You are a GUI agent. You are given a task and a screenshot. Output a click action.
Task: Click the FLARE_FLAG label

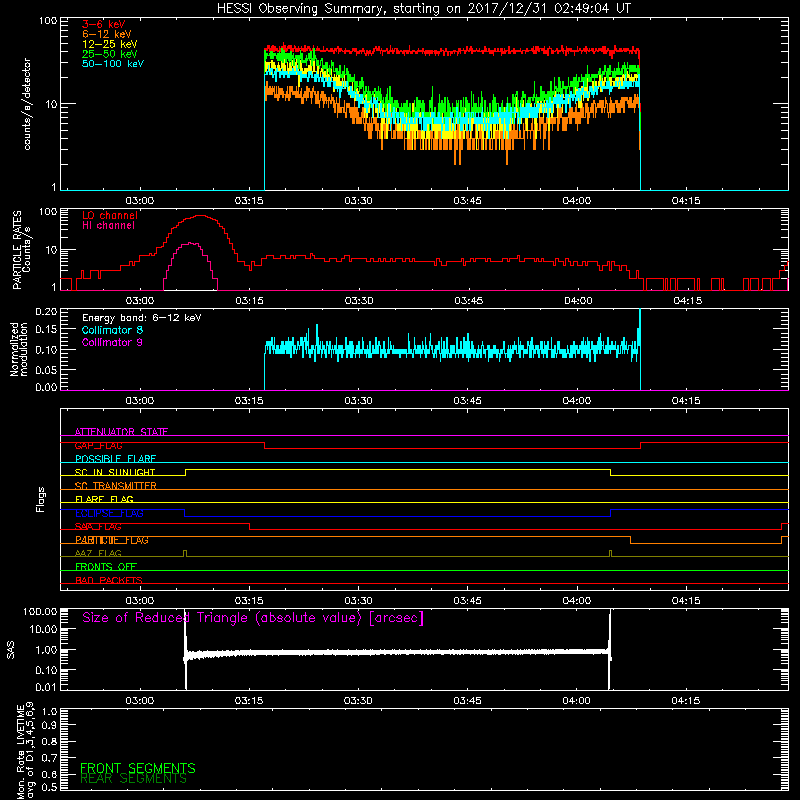[104, 499]
